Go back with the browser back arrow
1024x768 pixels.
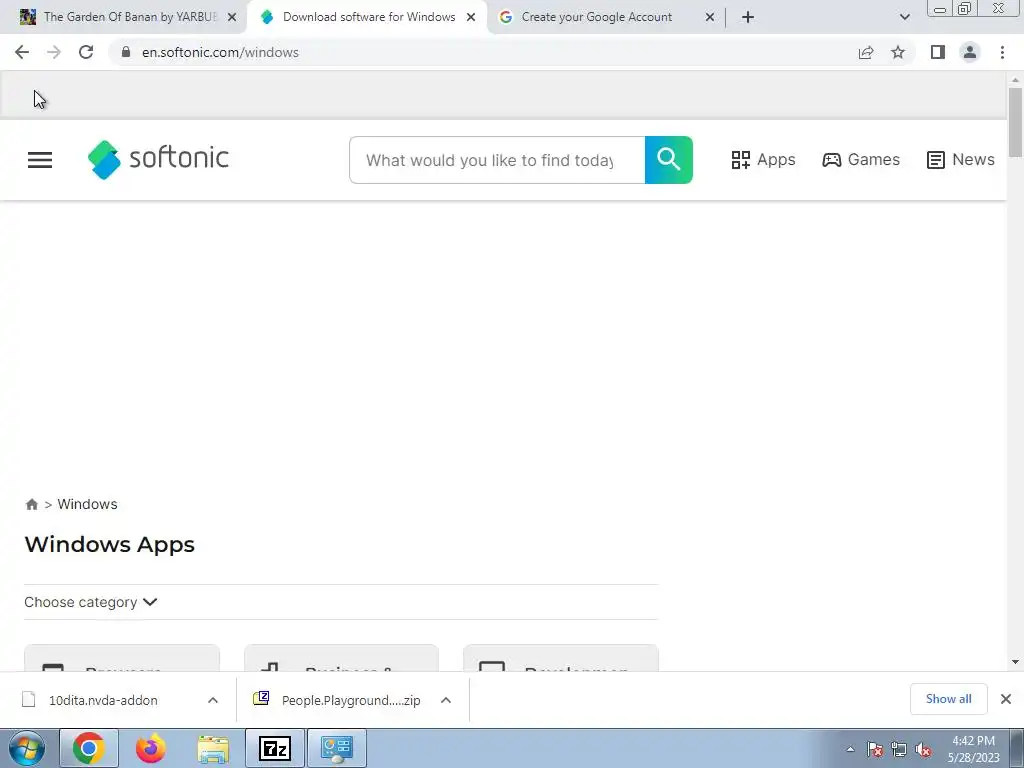(22, 52)
